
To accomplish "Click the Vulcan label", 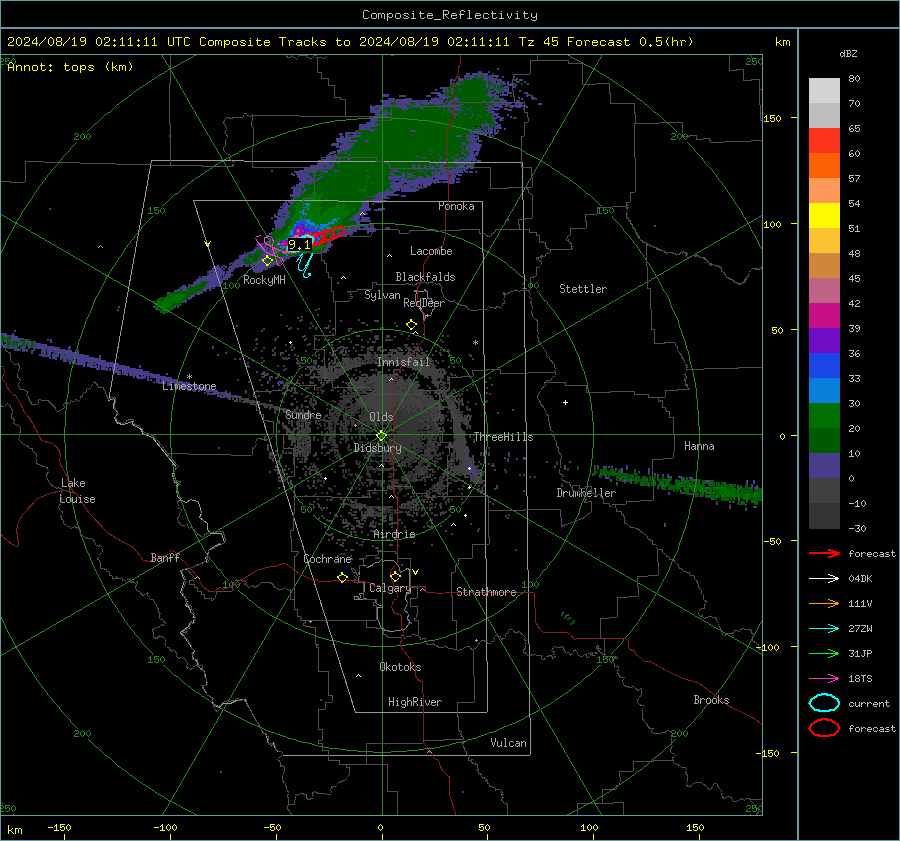I will (x=508, y=743).
